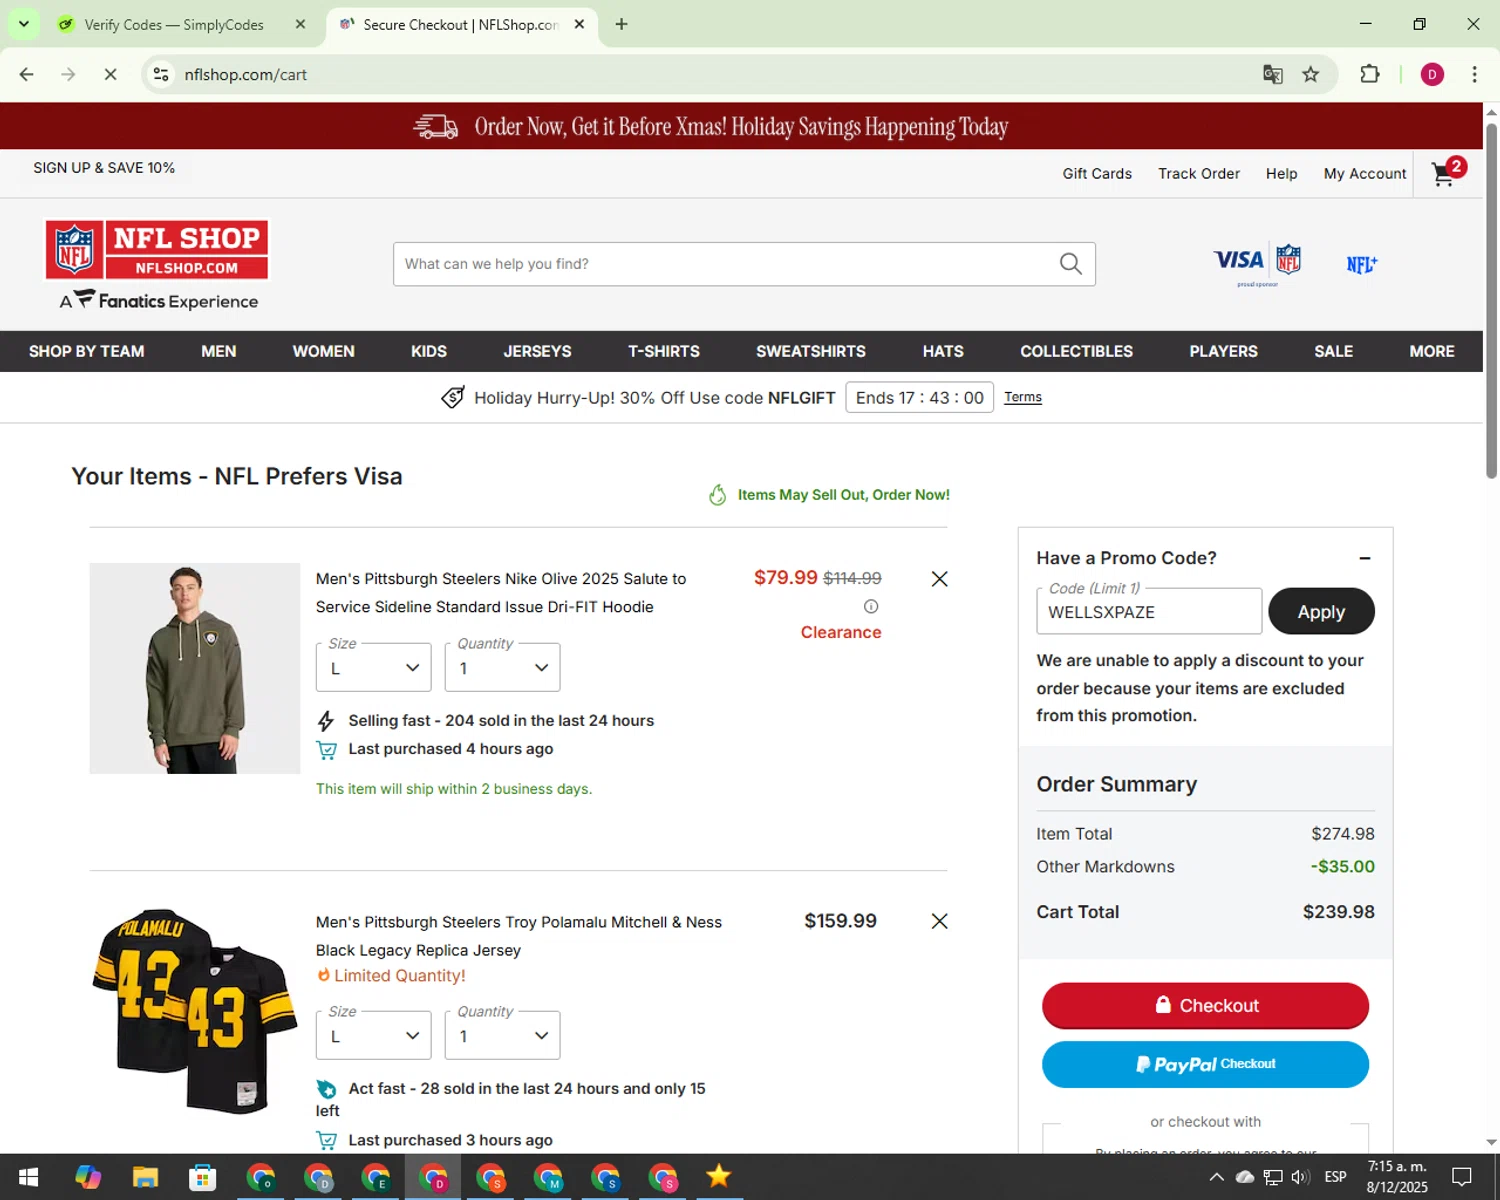This screenshot has height=1200, width=1500.
Task: Click the NFL Shop logo
Action: tap(157, 250)
